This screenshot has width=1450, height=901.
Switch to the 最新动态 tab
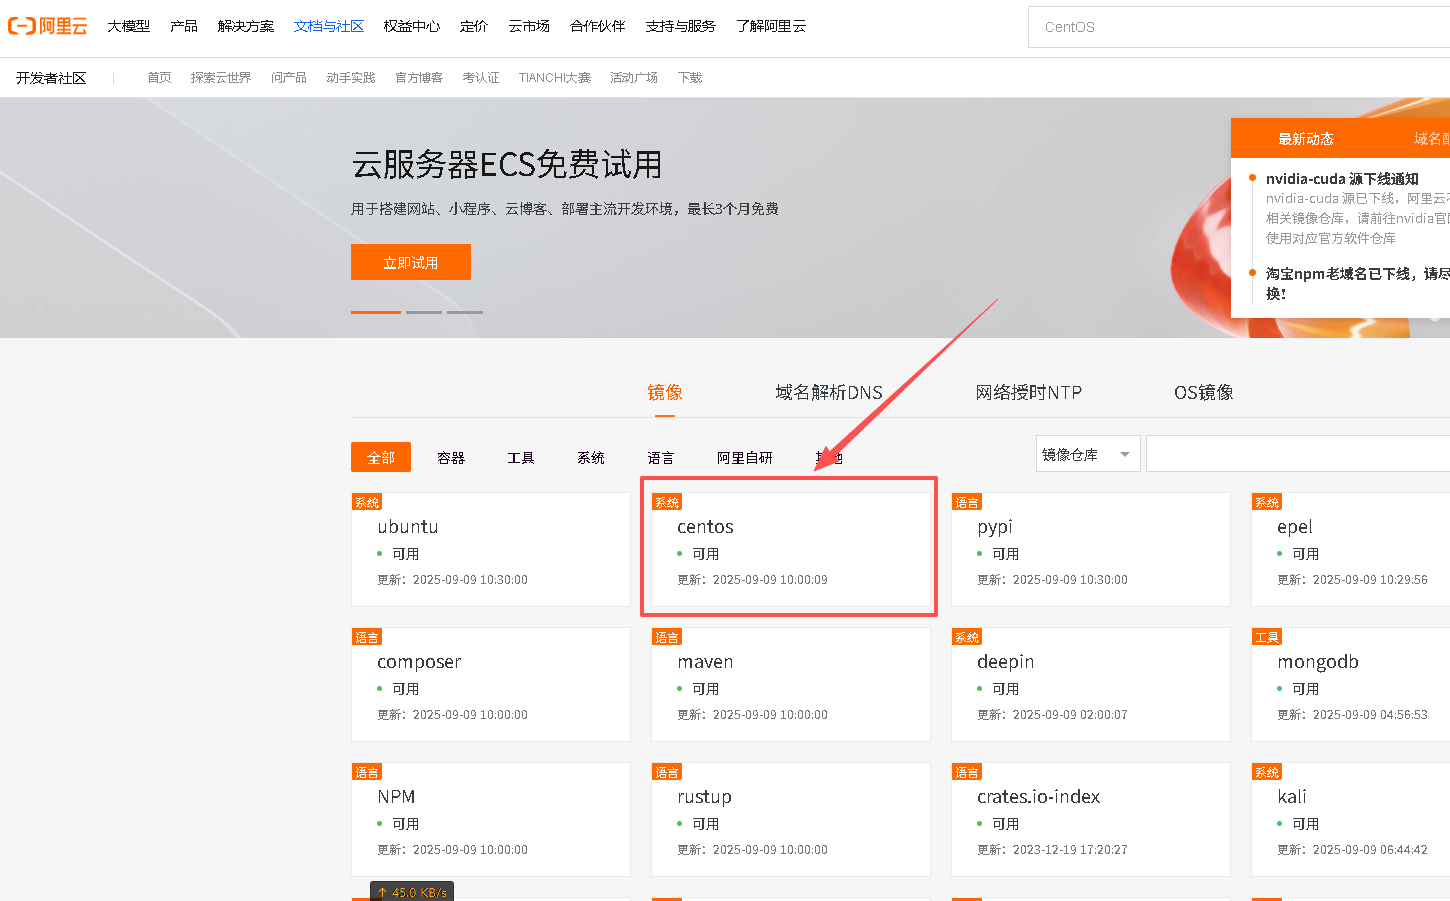[1306, 139]
